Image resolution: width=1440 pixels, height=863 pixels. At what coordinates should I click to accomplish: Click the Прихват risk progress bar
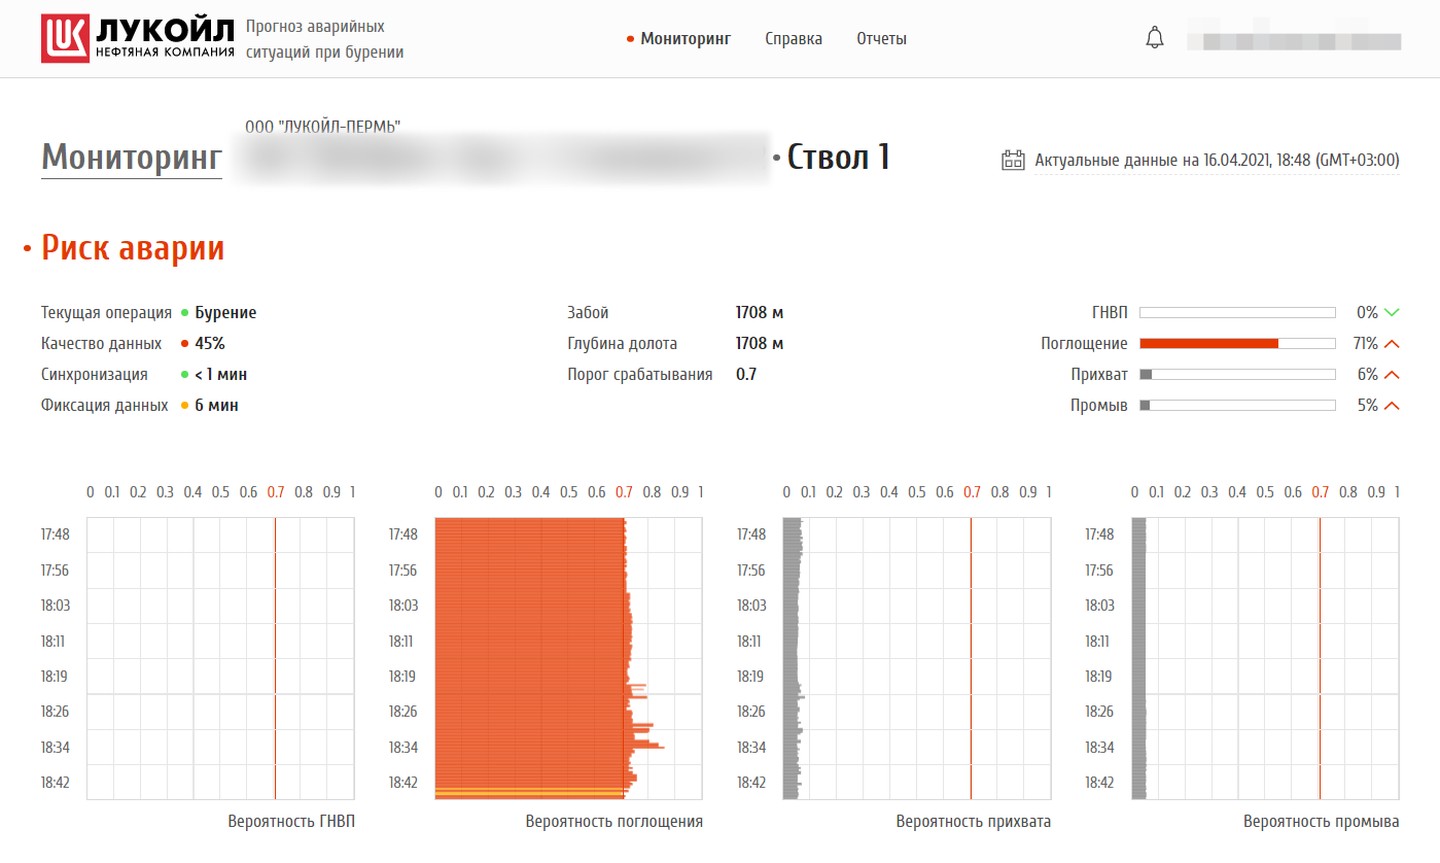(x=1237, y=375)
